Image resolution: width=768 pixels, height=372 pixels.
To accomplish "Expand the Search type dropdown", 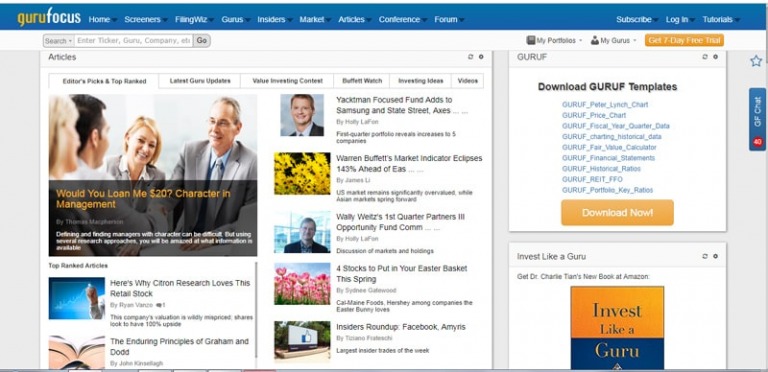I will [x=58, y=41].
